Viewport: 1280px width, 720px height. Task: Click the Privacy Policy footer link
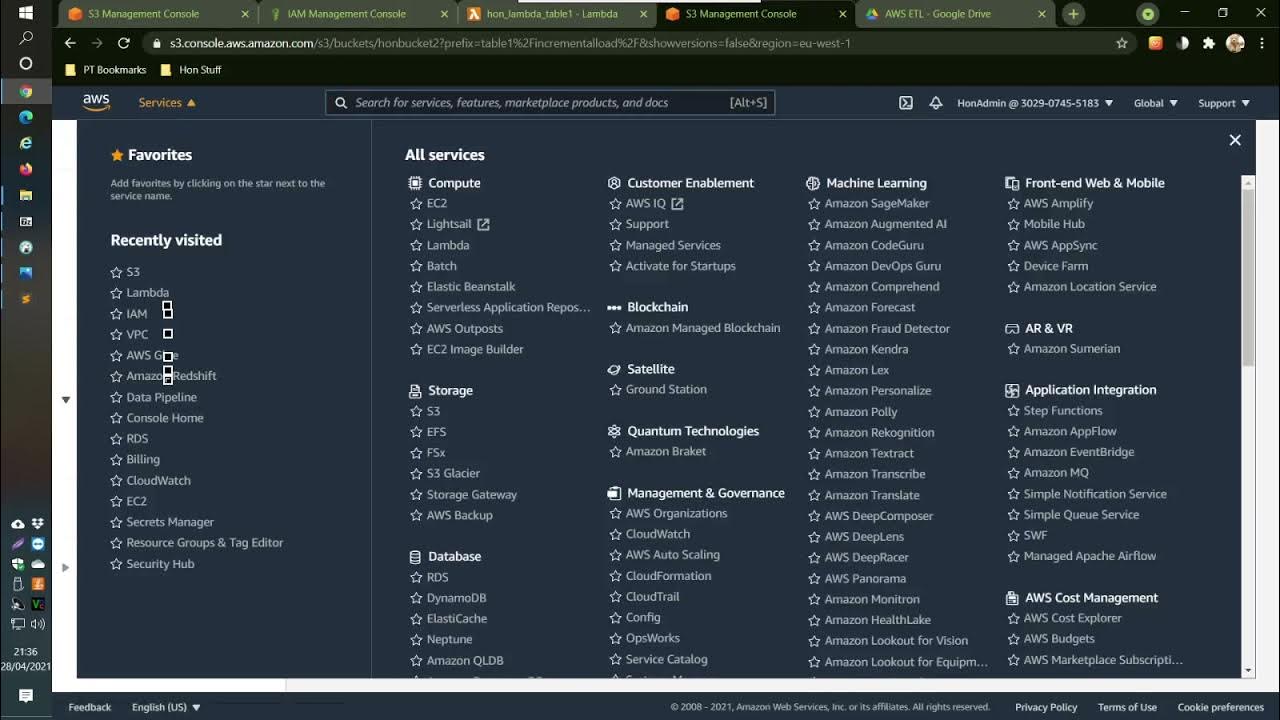(1046, 707)
